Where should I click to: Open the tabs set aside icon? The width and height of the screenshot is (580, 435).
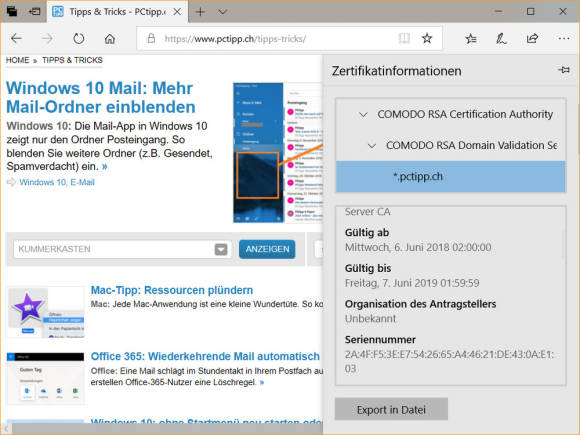tap(11, 11)
